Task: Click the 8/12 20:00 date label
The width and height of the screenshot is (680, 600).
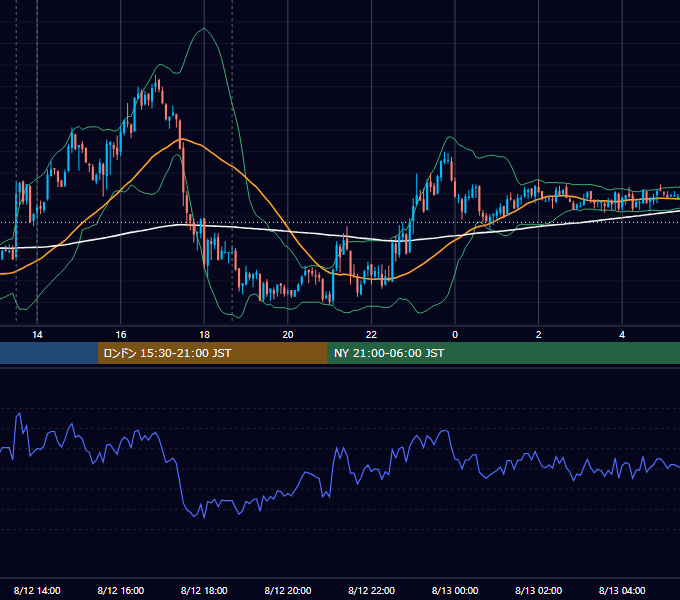Action: (x=288, y=590)
